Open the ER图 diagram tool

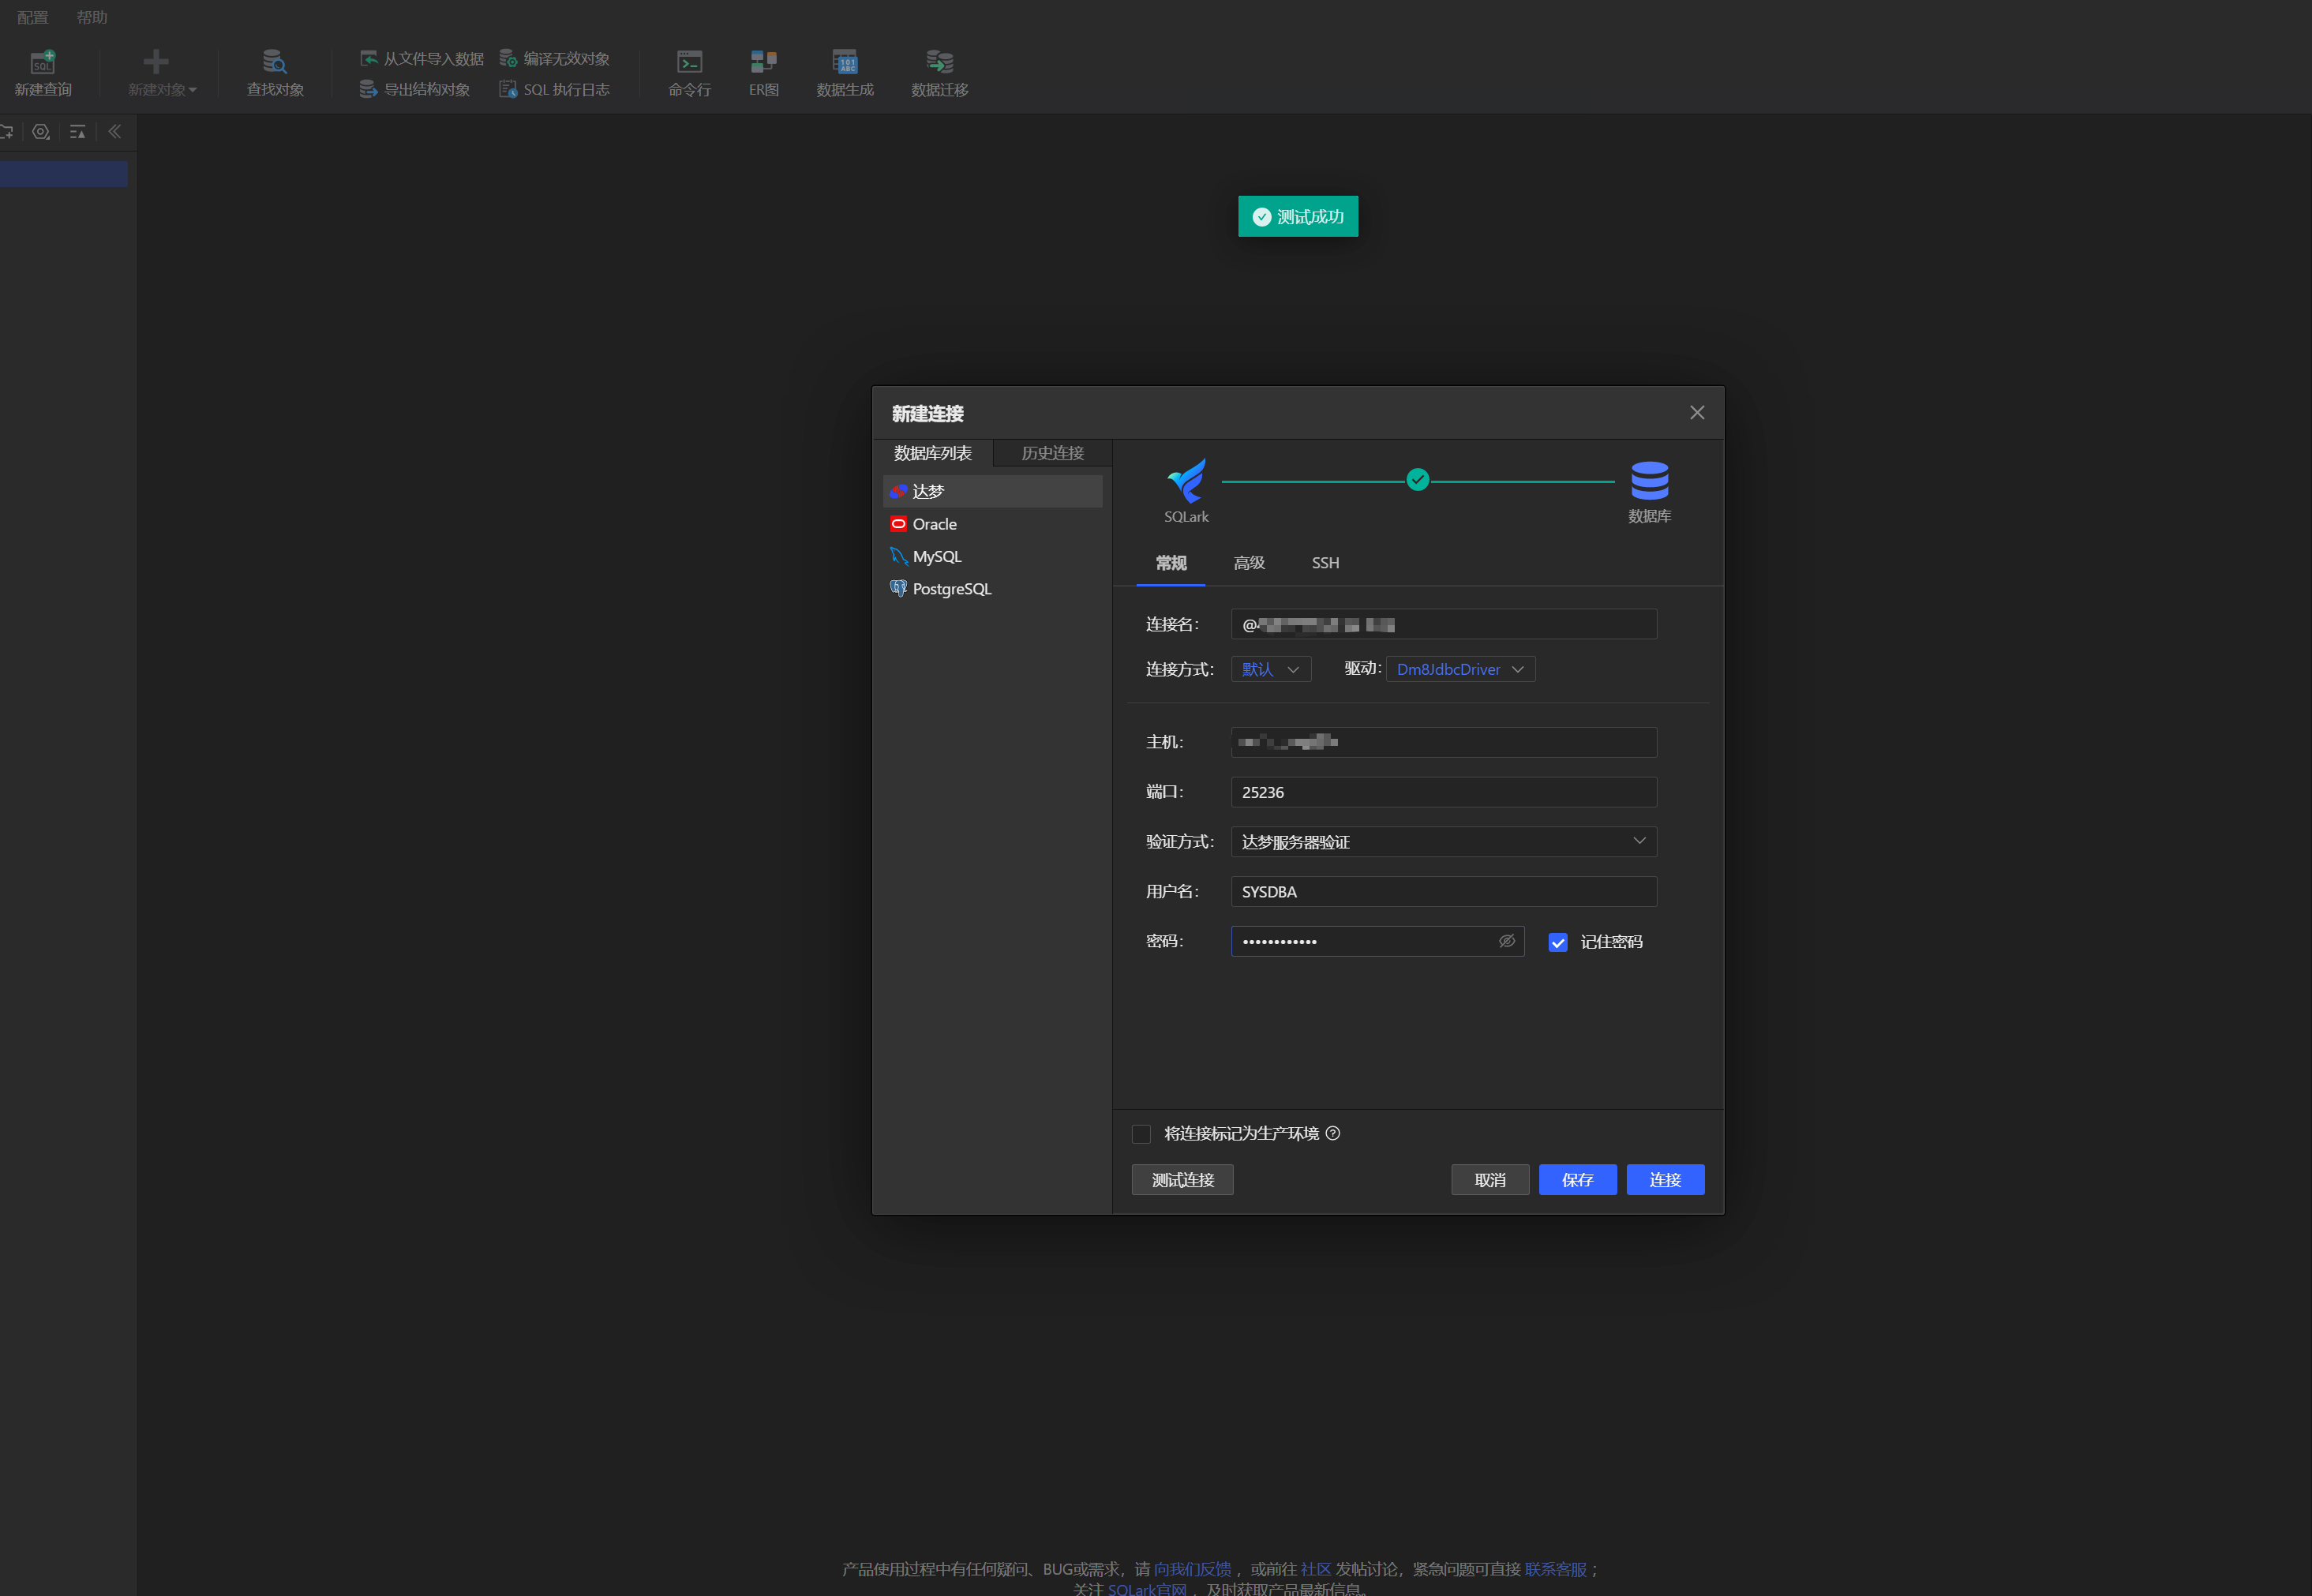tap(763, 62)
